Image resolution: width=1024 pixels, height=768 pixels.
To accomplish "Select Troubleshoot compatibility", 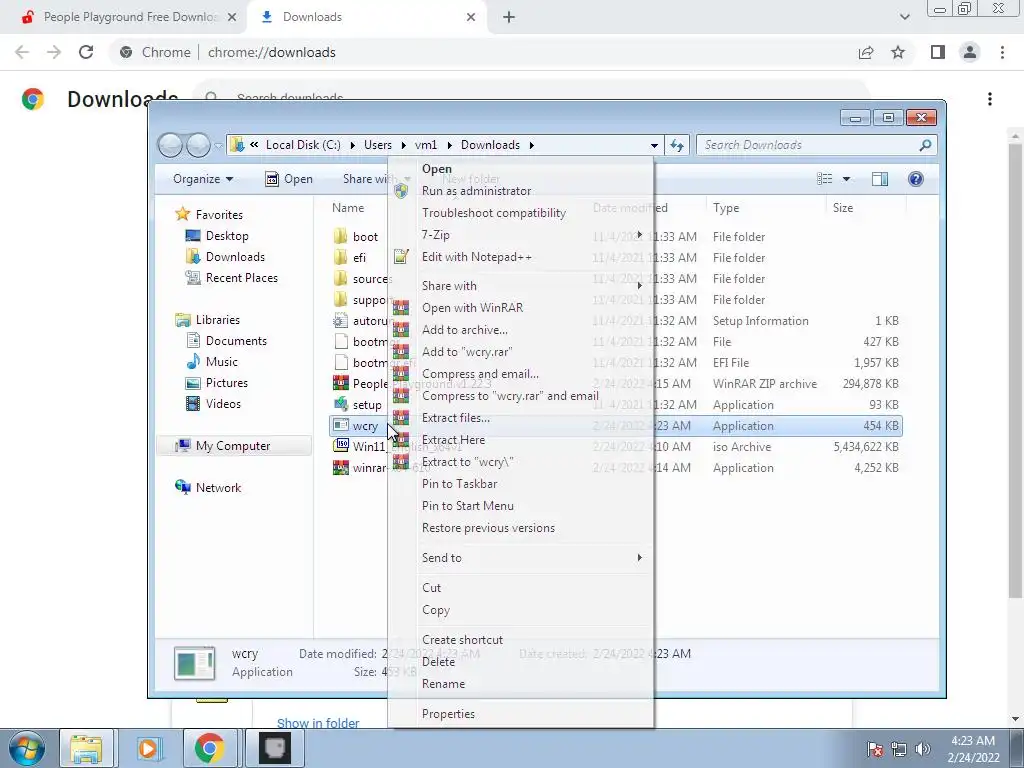I will (494, 213).
